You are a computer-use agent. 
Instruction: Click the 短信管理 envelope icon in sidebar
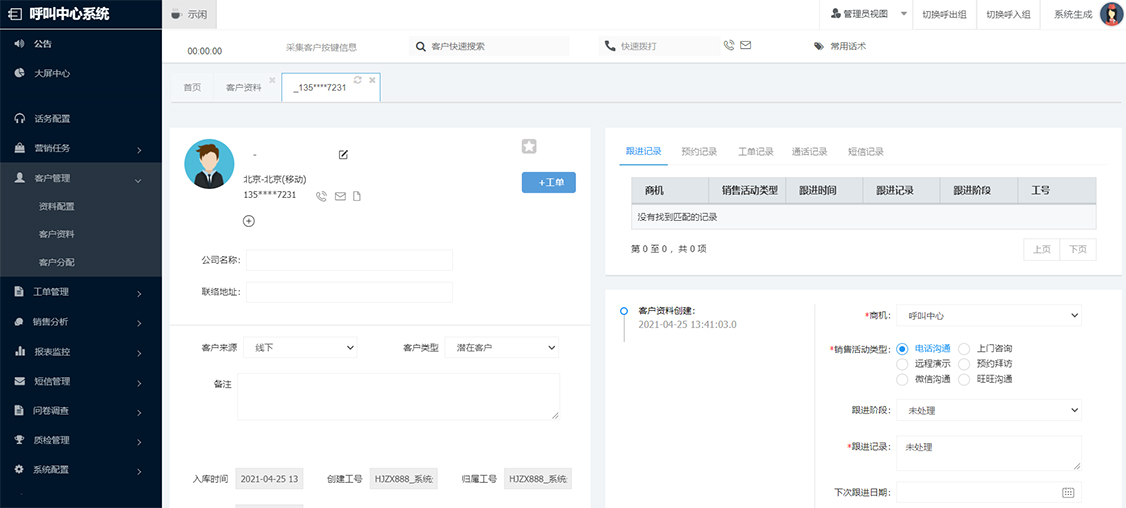[19, 382]
